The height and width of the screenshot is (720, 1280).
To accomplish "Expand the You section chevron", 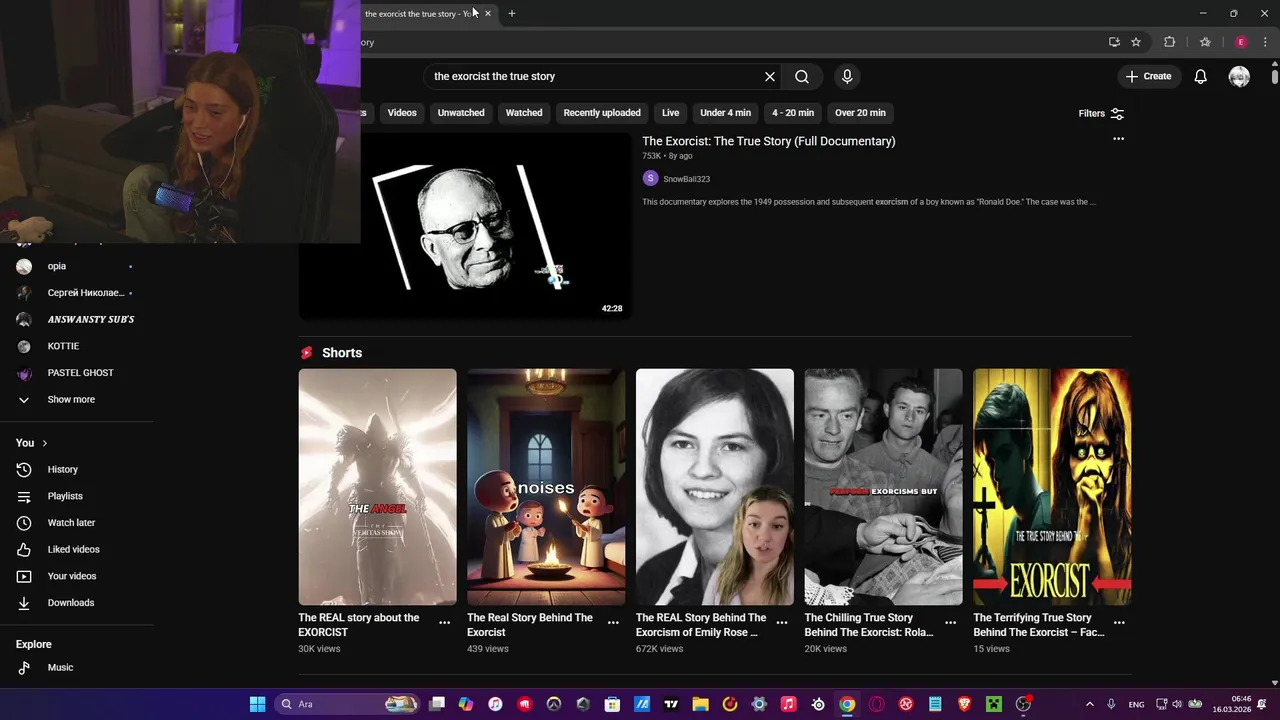I will 44,443.
